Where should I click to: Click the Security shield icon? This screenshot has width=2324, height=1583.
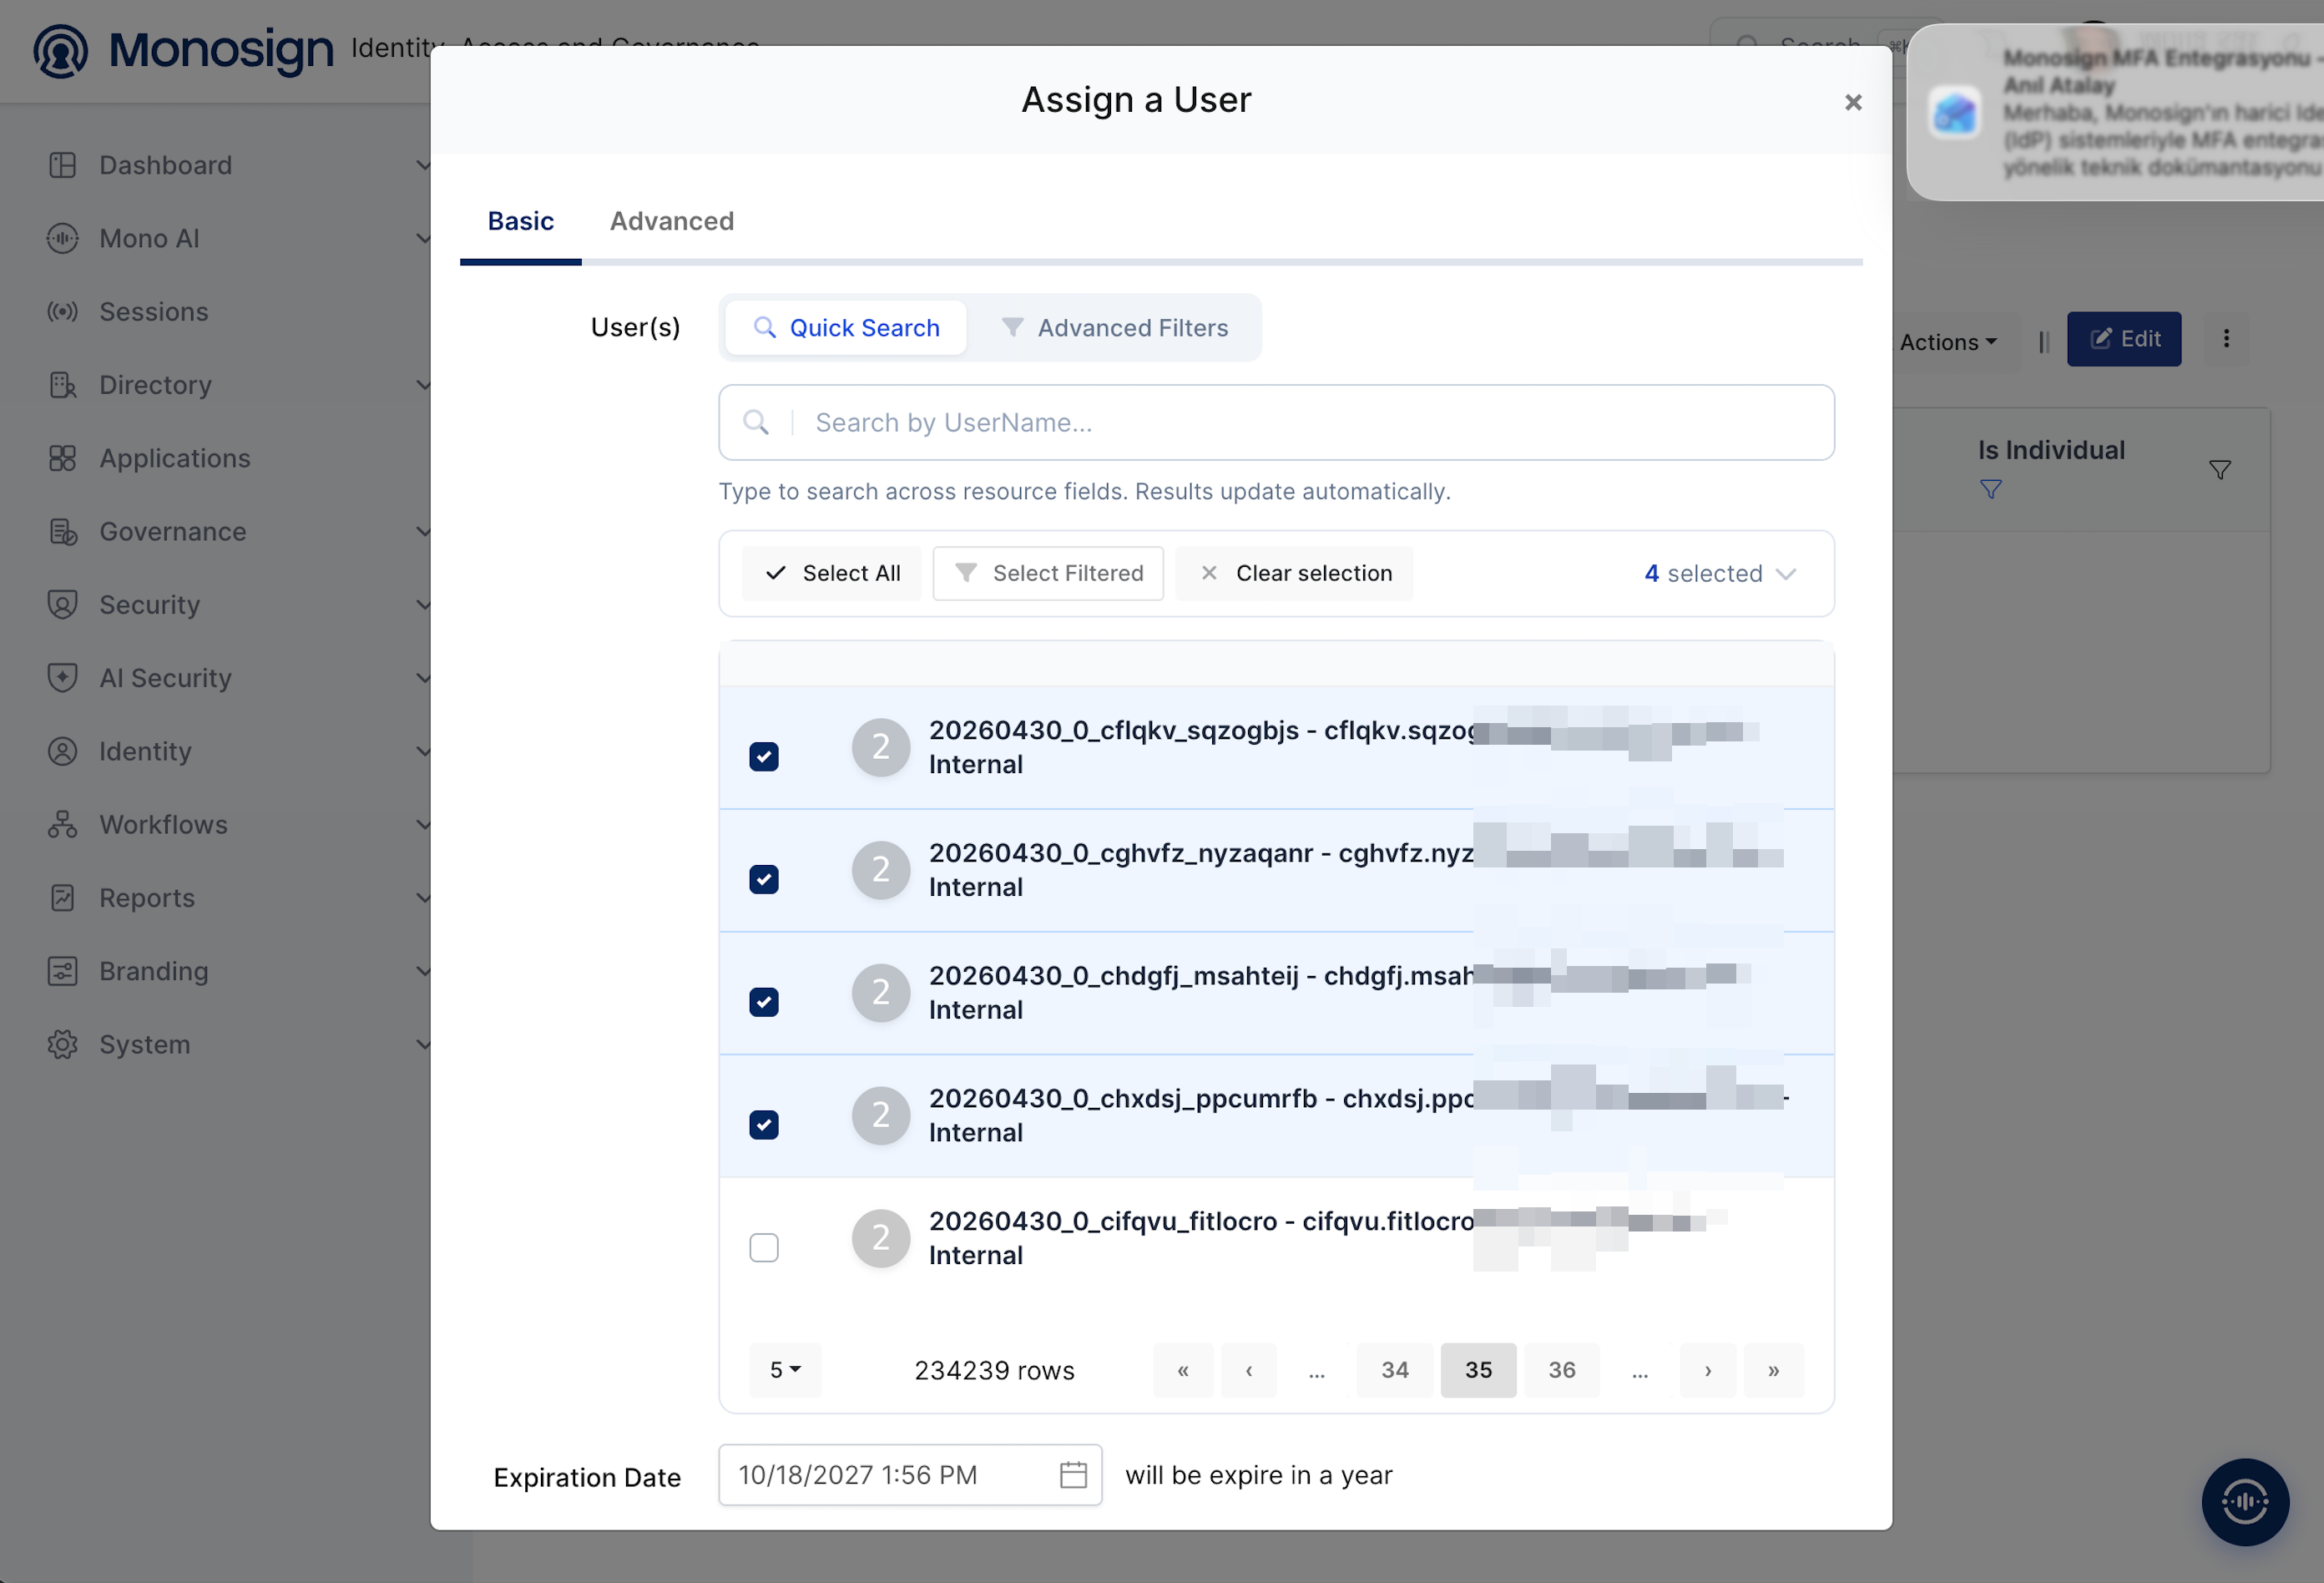pyautogui.click(x=62, y=604)
